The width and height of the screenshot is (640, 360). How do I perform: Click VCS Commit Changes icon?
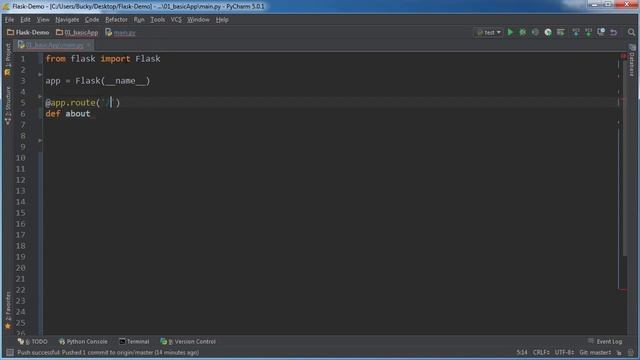pyautogui.click(x=588, y=32)
